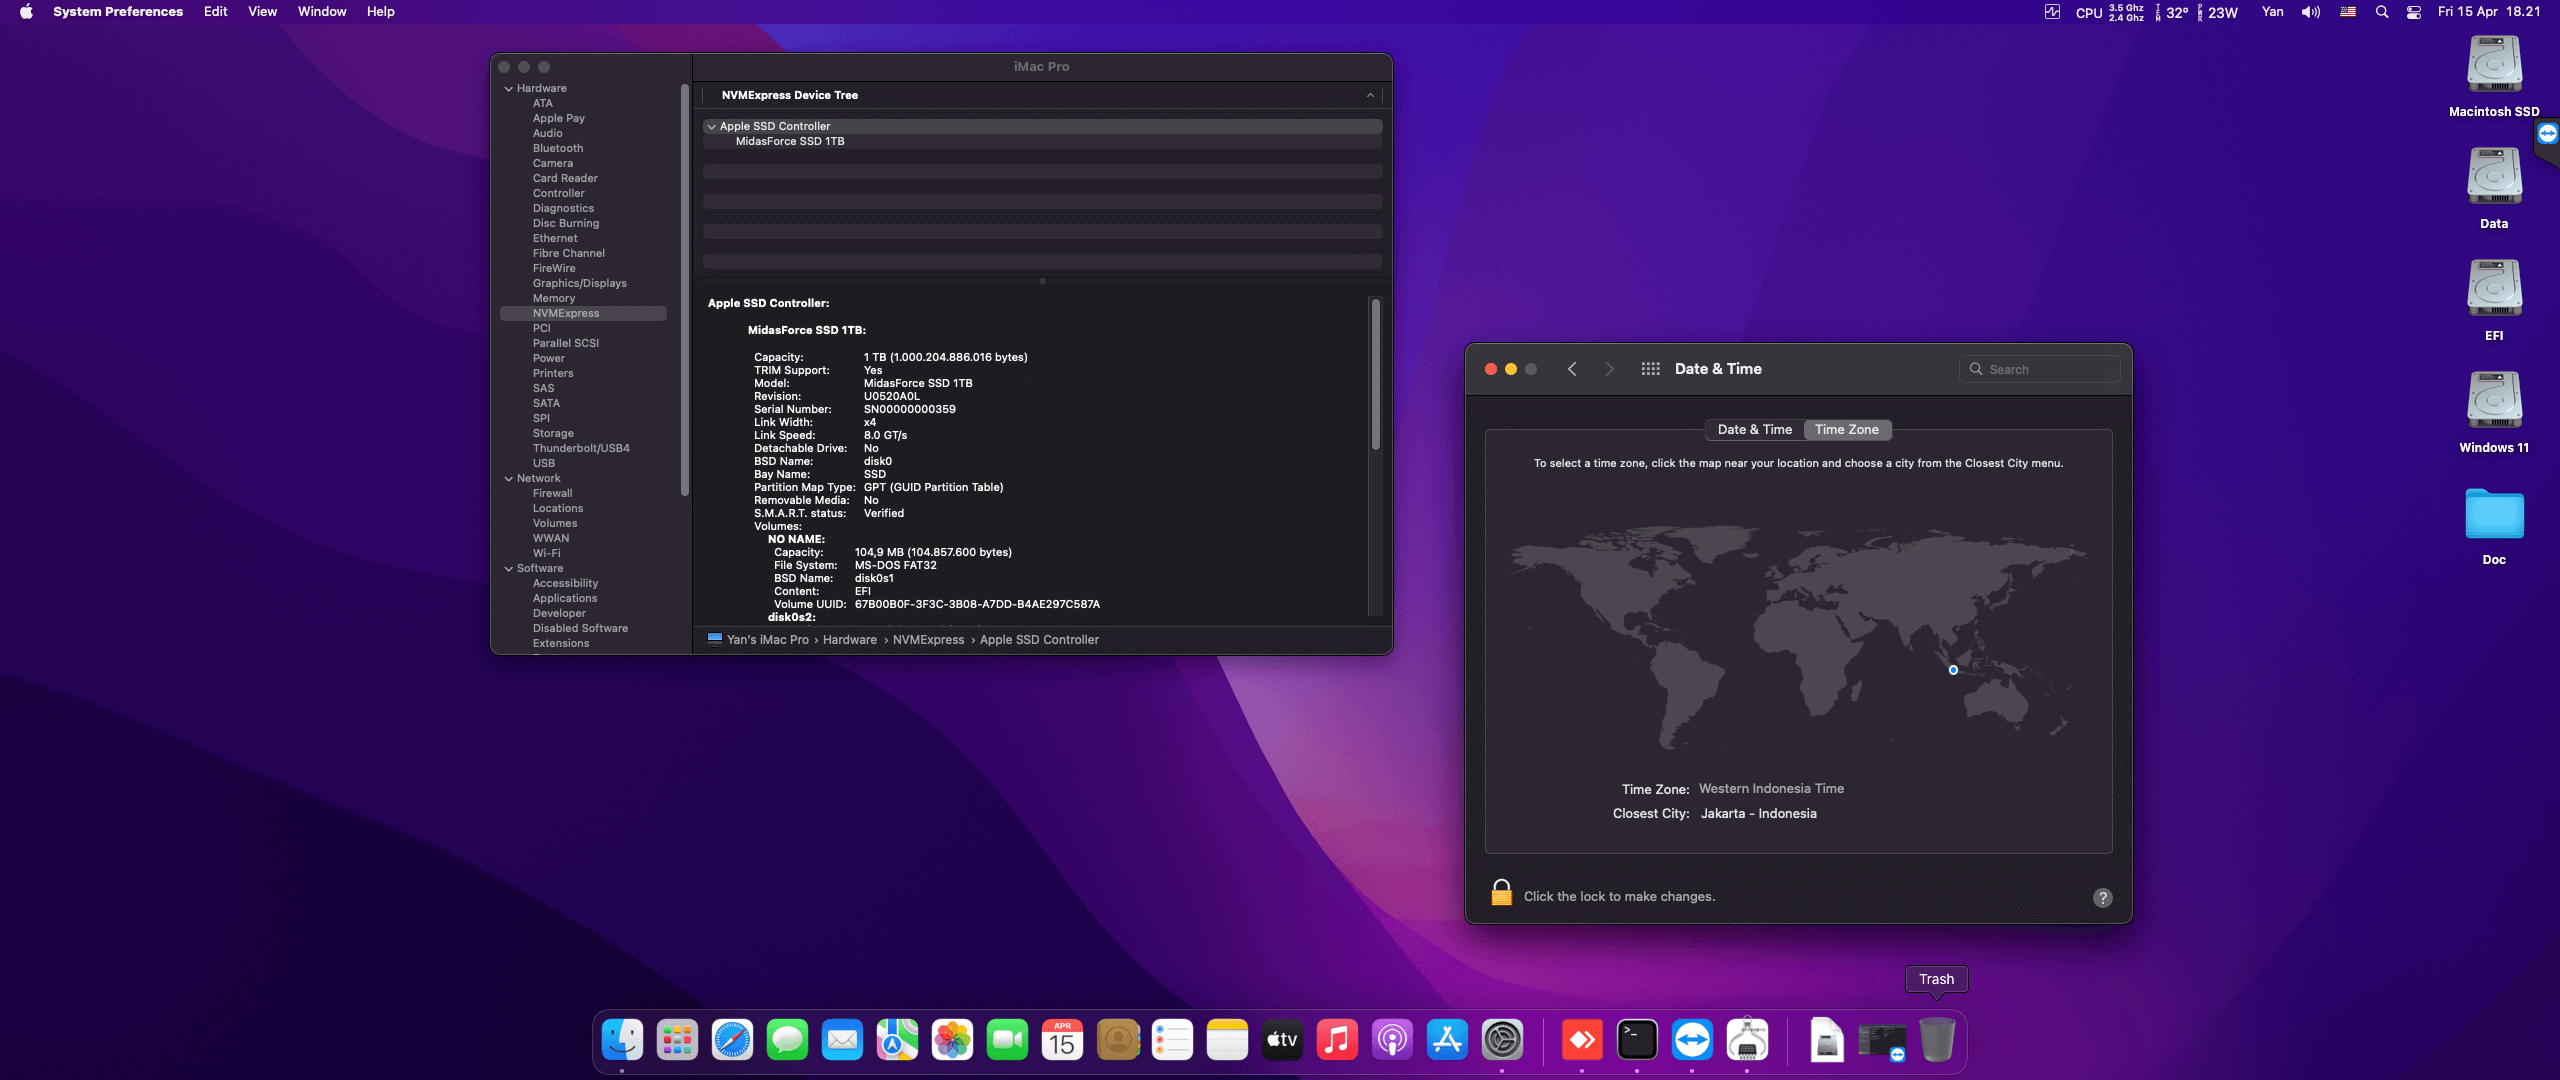The image size is (2560, 1080).
Task: Open the Trash in the Dock
Action: click(1937, 1040)
